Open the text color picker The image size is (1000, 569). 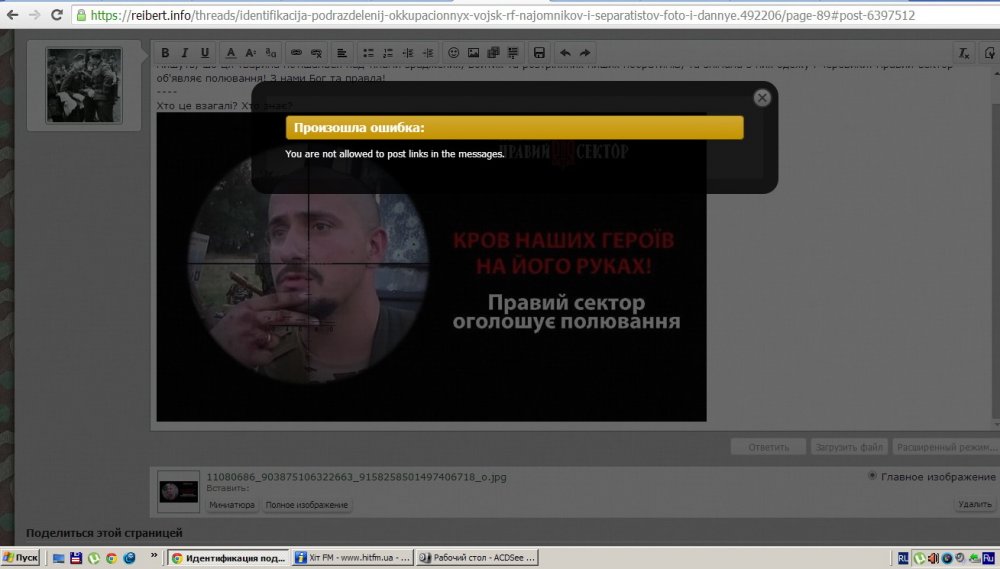pos(231,52)
